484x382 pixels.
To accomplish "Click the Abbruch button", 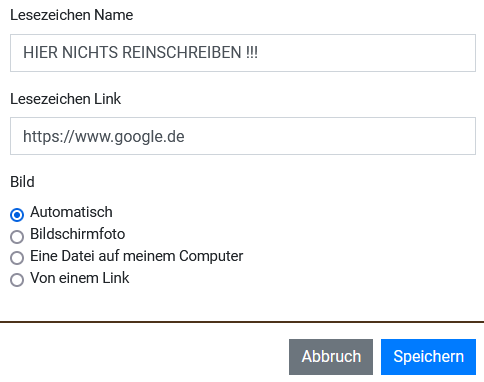I will 331,357.
